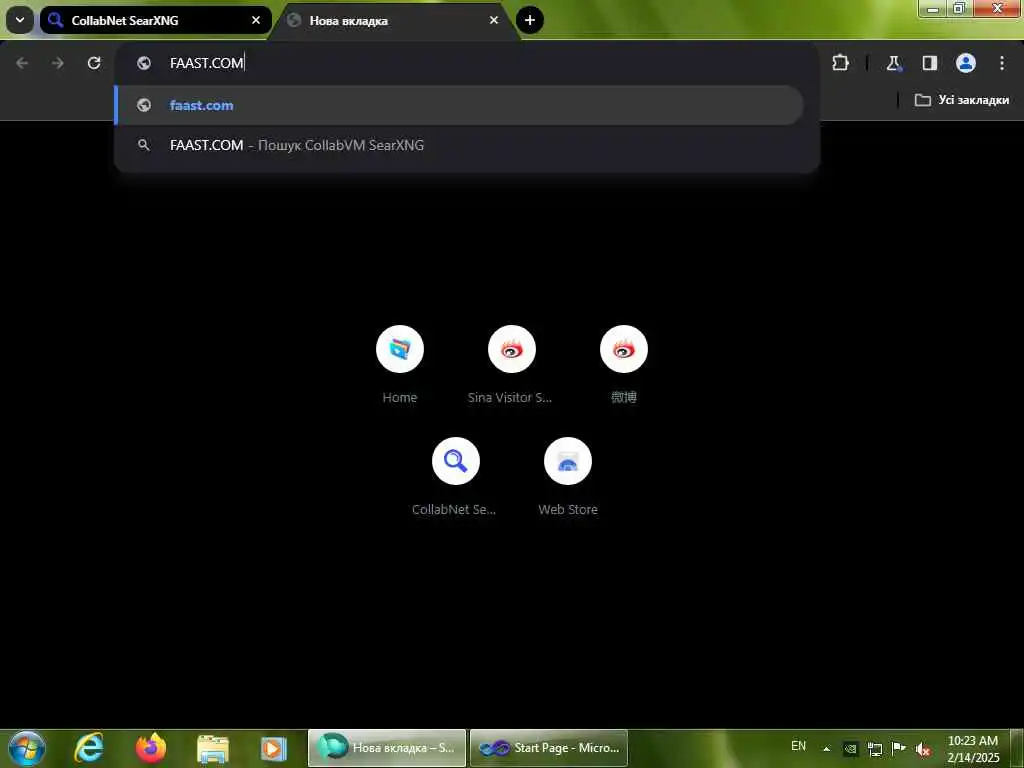Click the EN language indicator
1024x768 pixels.
798,746
